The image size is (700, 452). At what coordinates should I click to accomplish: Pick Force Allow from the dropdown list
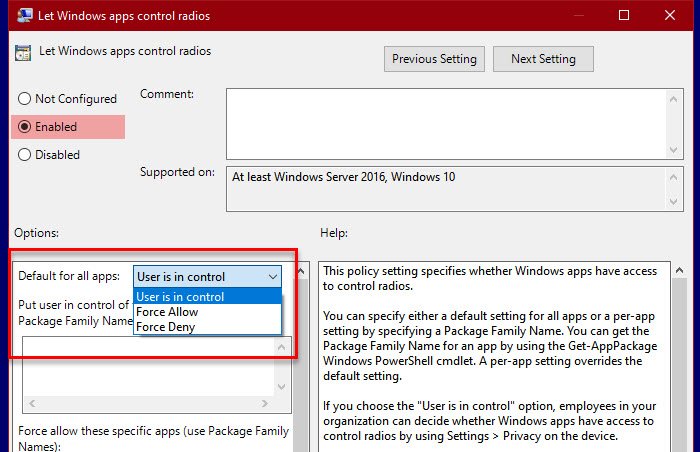click(167, 312)
